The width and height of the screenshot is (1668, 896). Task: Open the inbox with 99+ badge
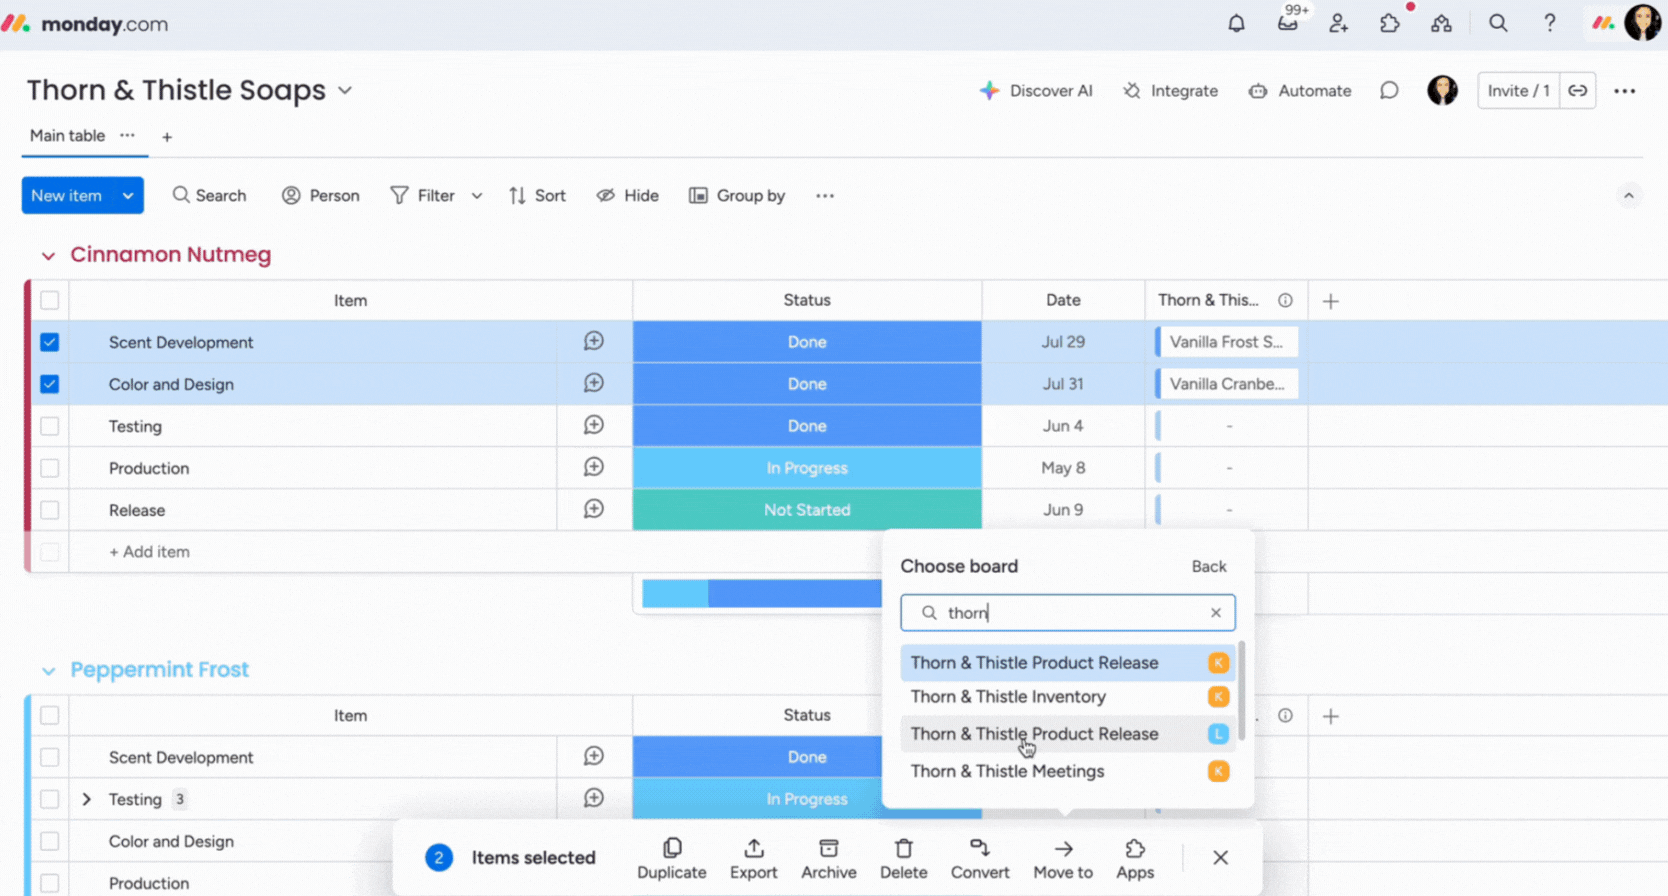tap(1288, 22)
